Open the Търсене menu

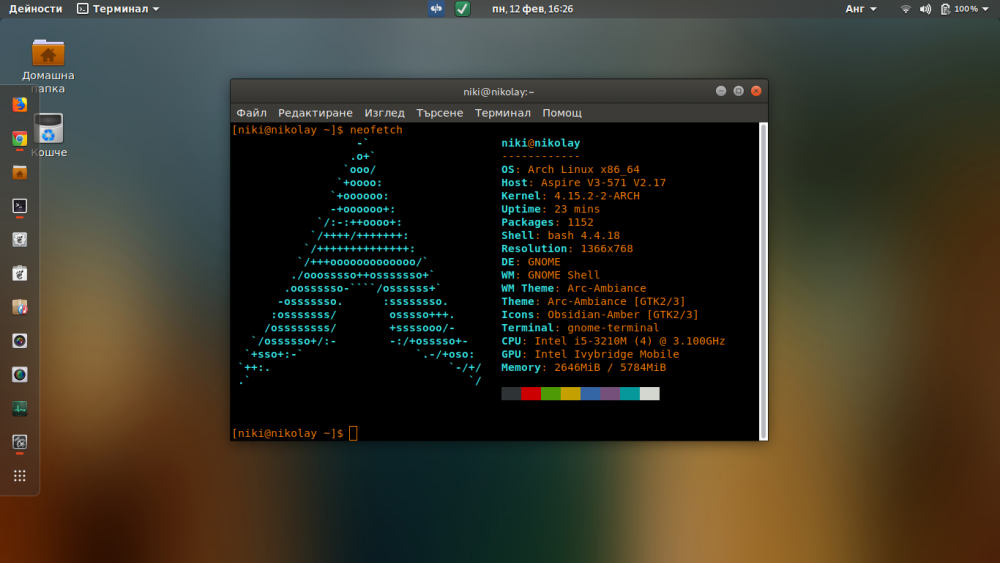(x=439, y=113)
